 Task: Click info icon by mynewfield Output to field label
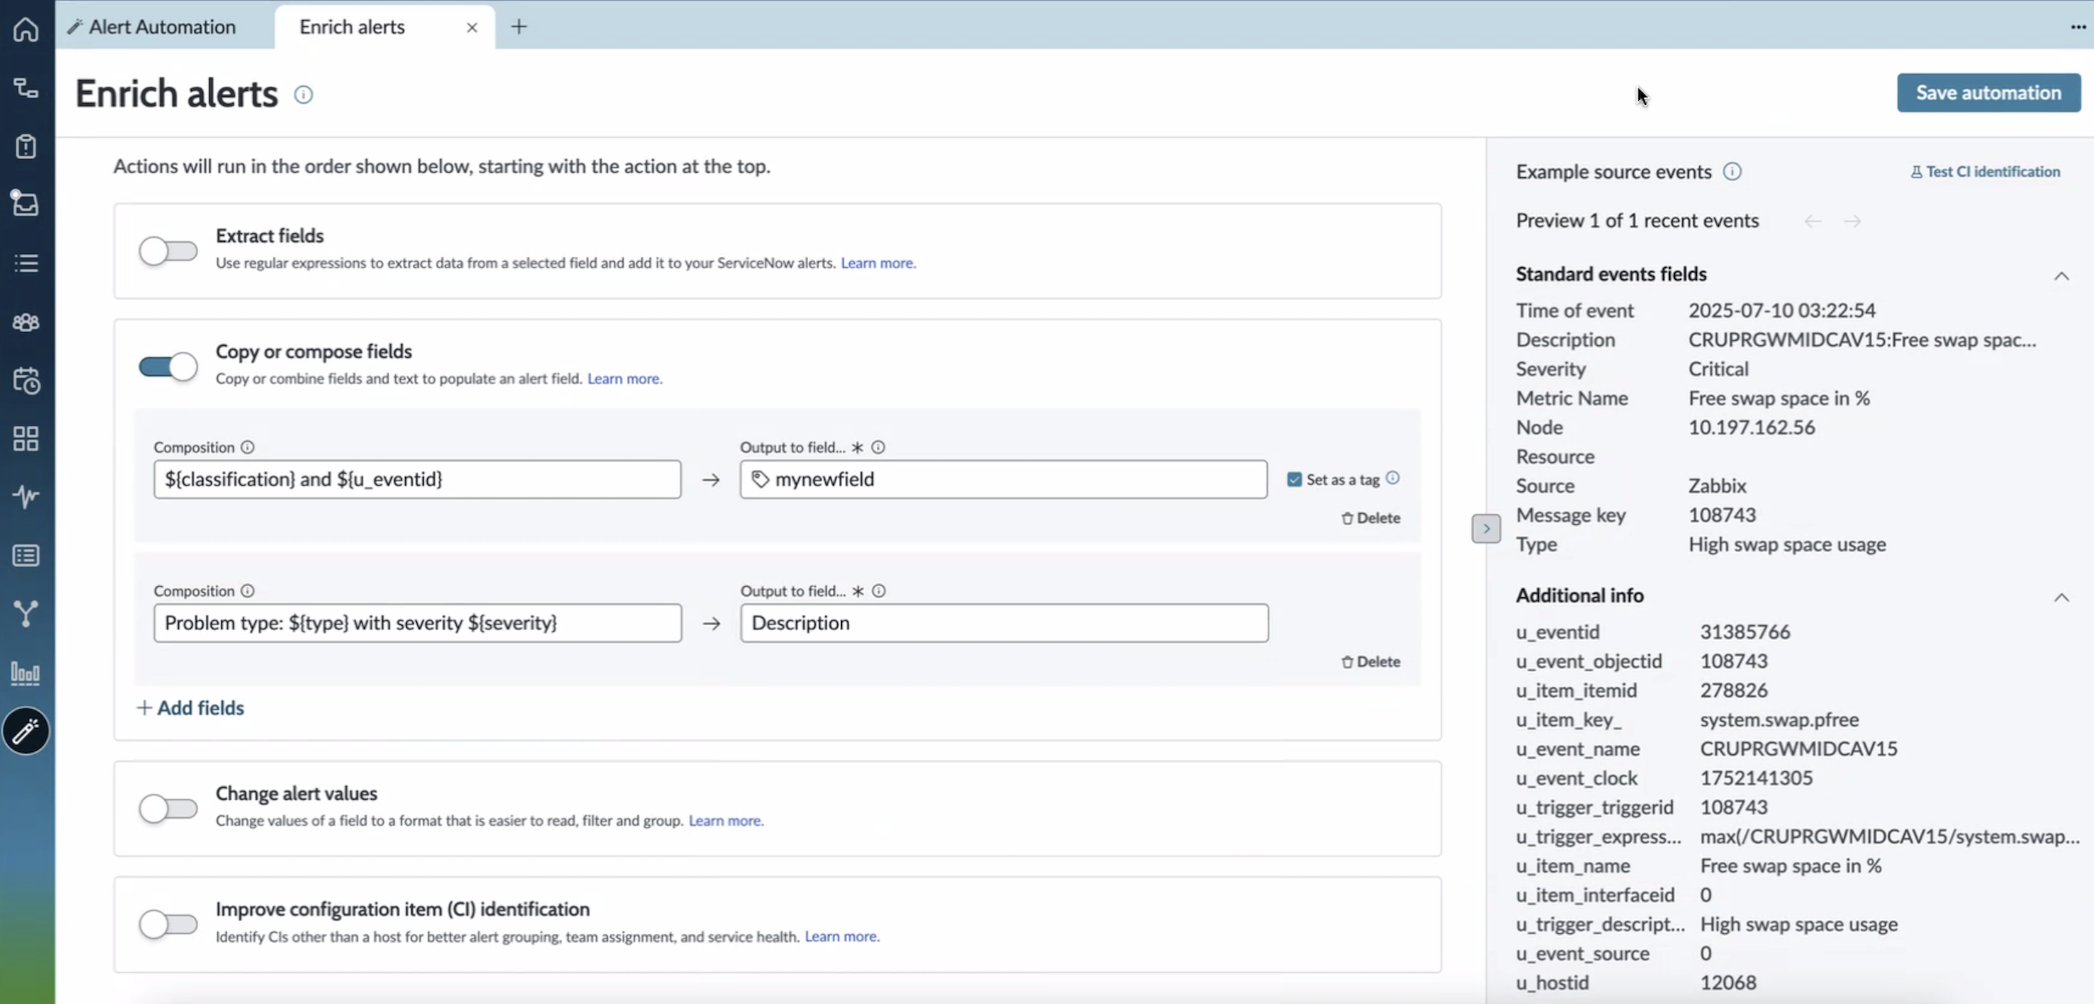[878, 448]
